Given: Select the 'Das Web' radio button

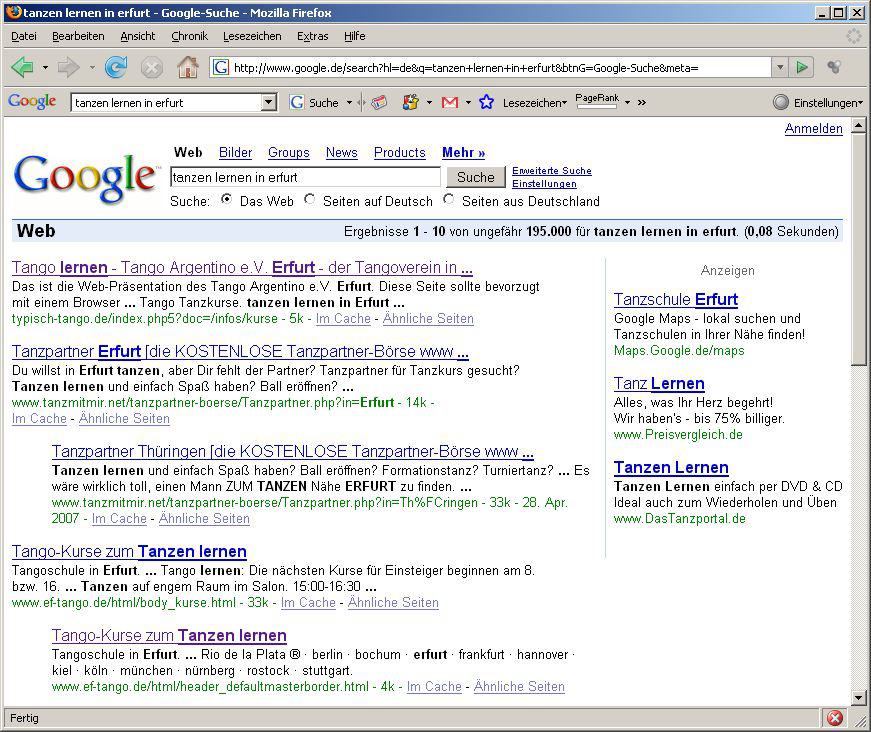Looking at the screenshot, I should (x=226, y=200).
